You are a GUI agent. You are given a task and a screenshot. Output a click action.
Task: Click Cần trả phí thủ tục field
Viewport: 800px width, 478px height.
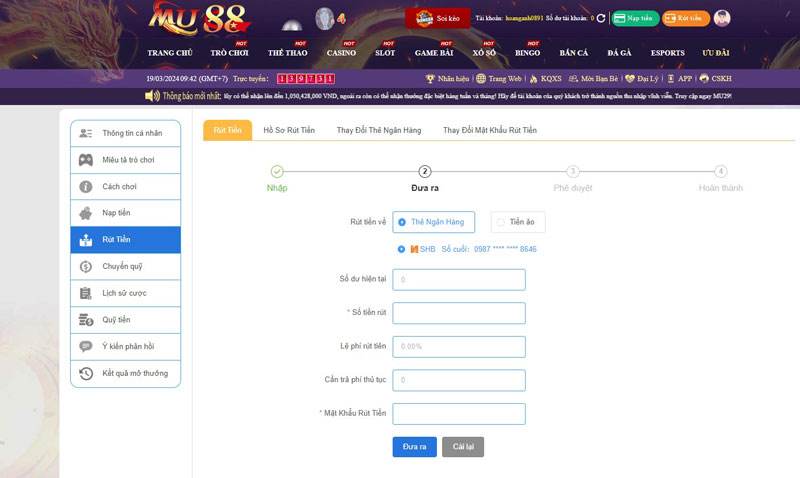459,380
